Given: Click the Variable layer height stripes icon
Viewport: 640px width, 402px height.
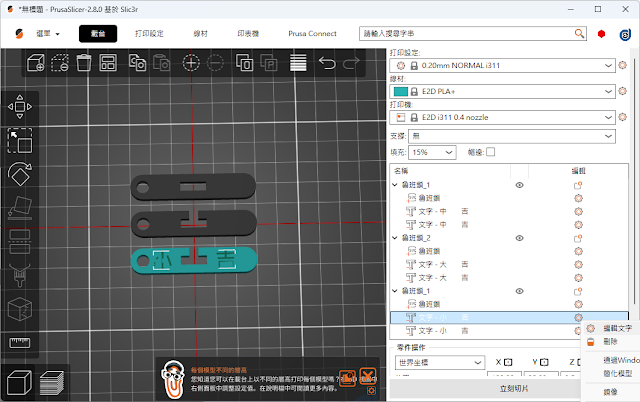Looking at the screenshot, I should (298, 63).
